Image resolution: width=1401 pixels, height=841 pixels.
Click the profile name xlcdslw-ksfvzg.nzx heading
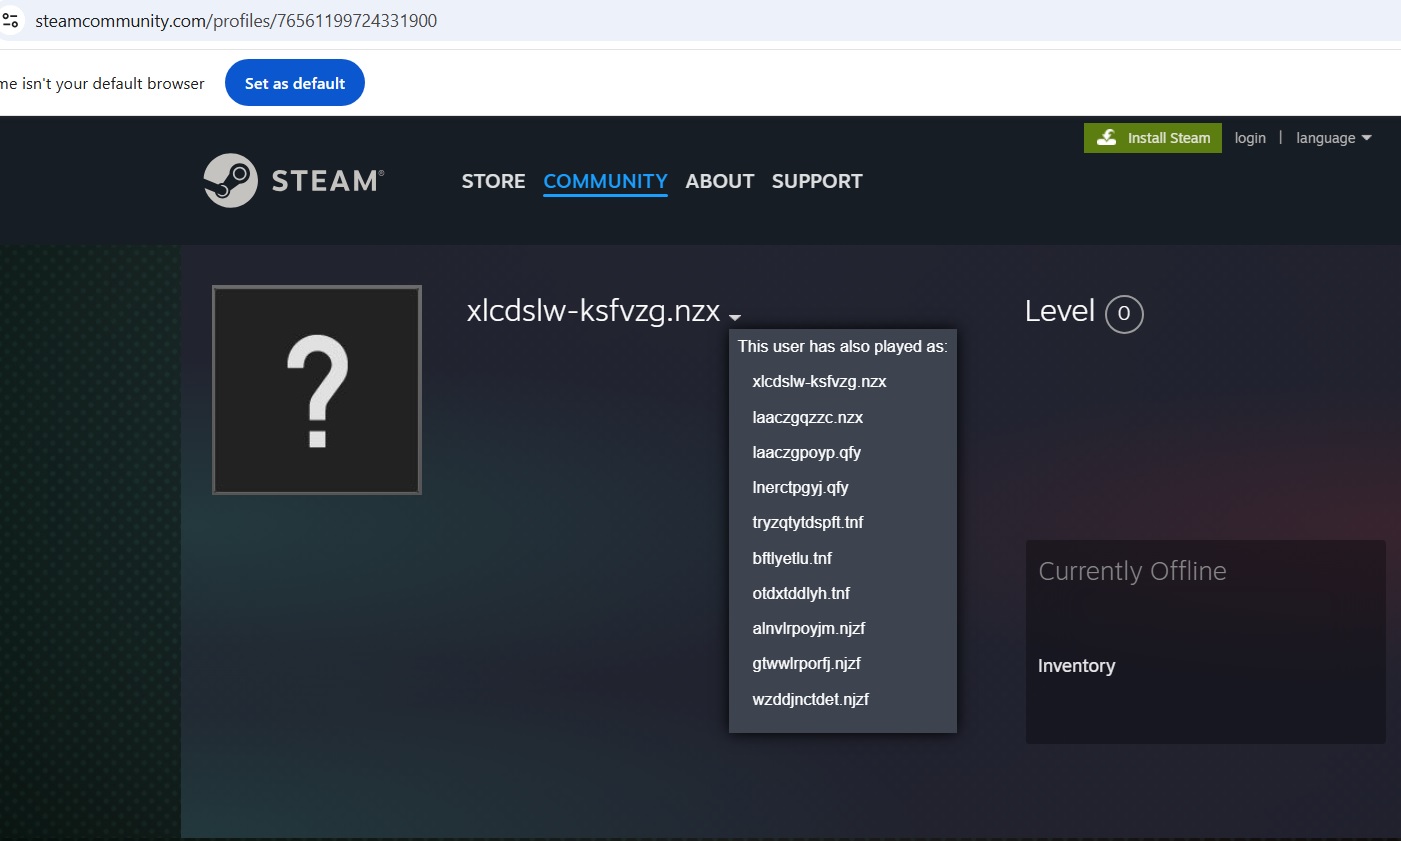[x=593, y=311]
